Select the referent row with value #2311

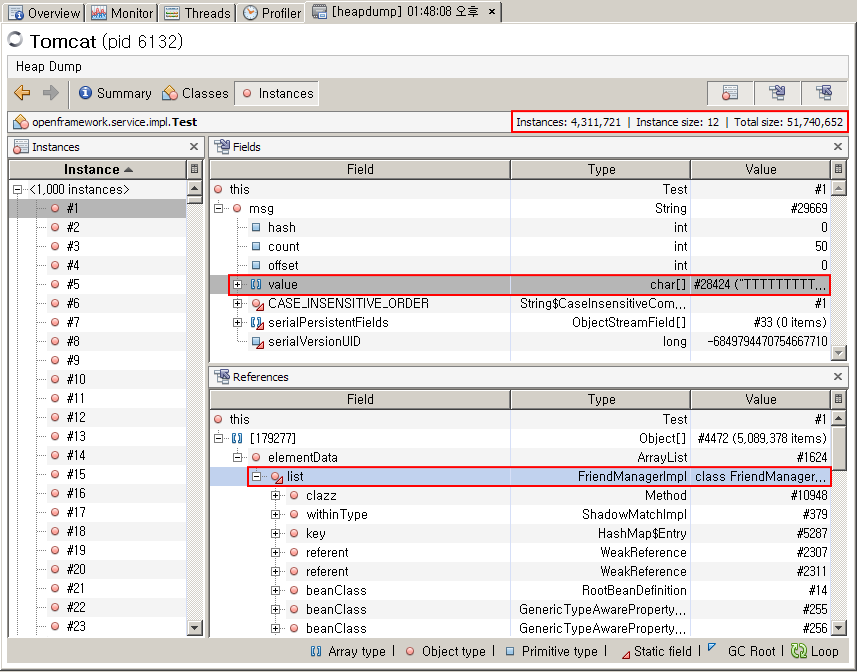(520, 571)
